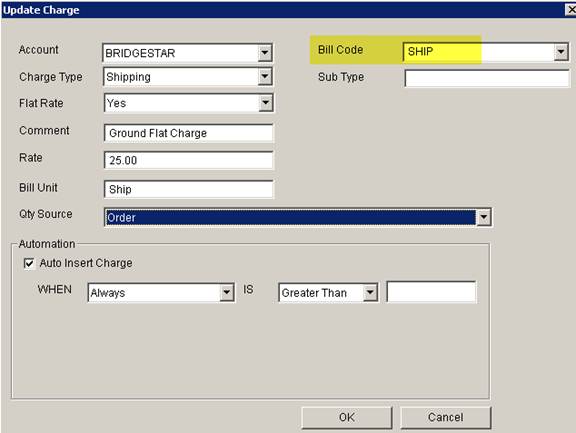Expand the Bill Code dropdown arrow

pos(561,51)
